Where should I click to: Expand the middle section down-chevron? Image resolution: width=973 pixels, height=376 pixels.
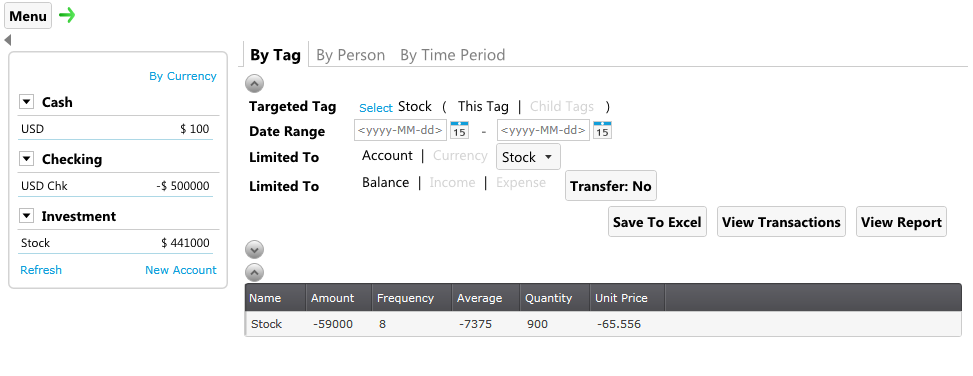[254, 249]
